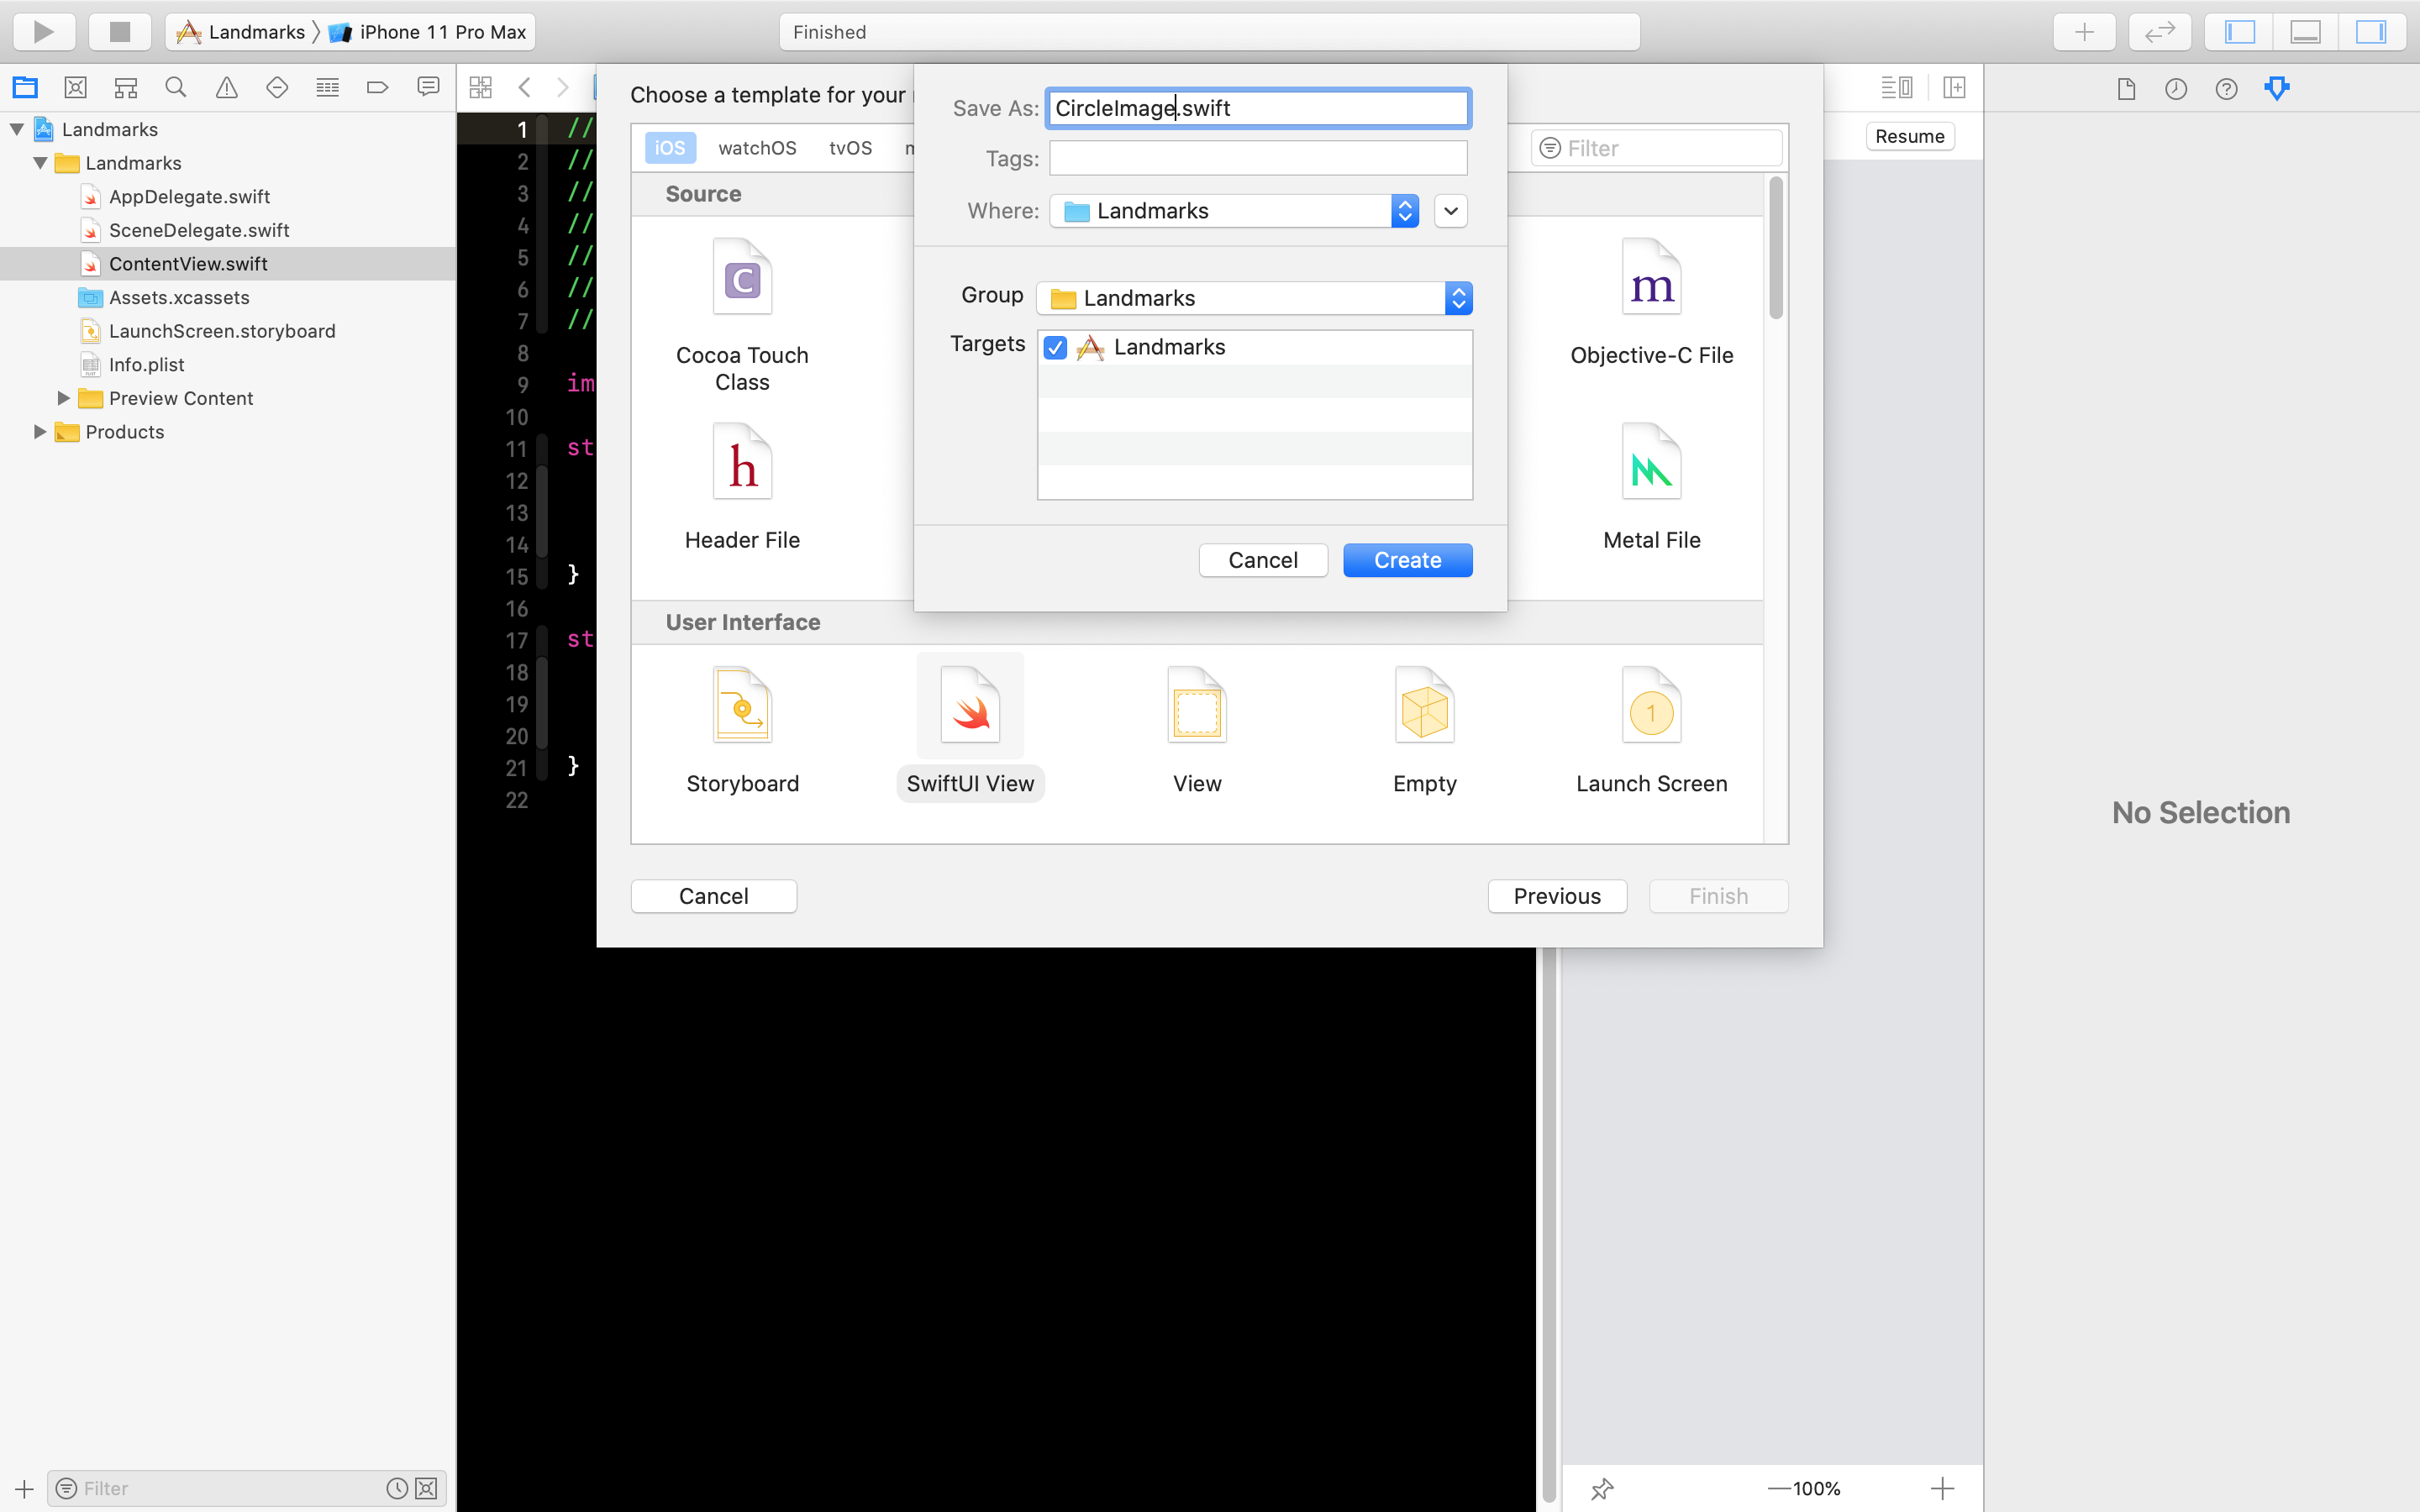Expand the Preview Content folder
Image resolution: width=2420 pixels, height=1512 pixels.
63,398
